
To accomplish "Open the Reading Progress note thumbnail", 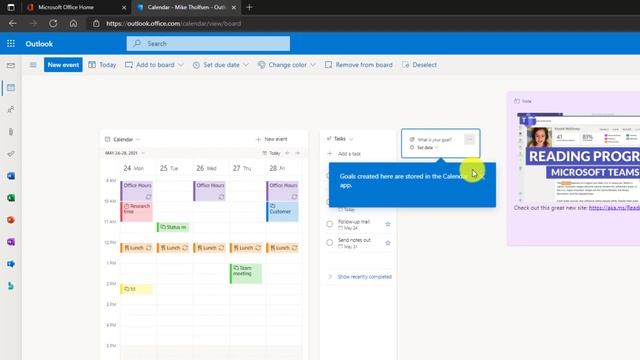I will (x=578, y=158).
